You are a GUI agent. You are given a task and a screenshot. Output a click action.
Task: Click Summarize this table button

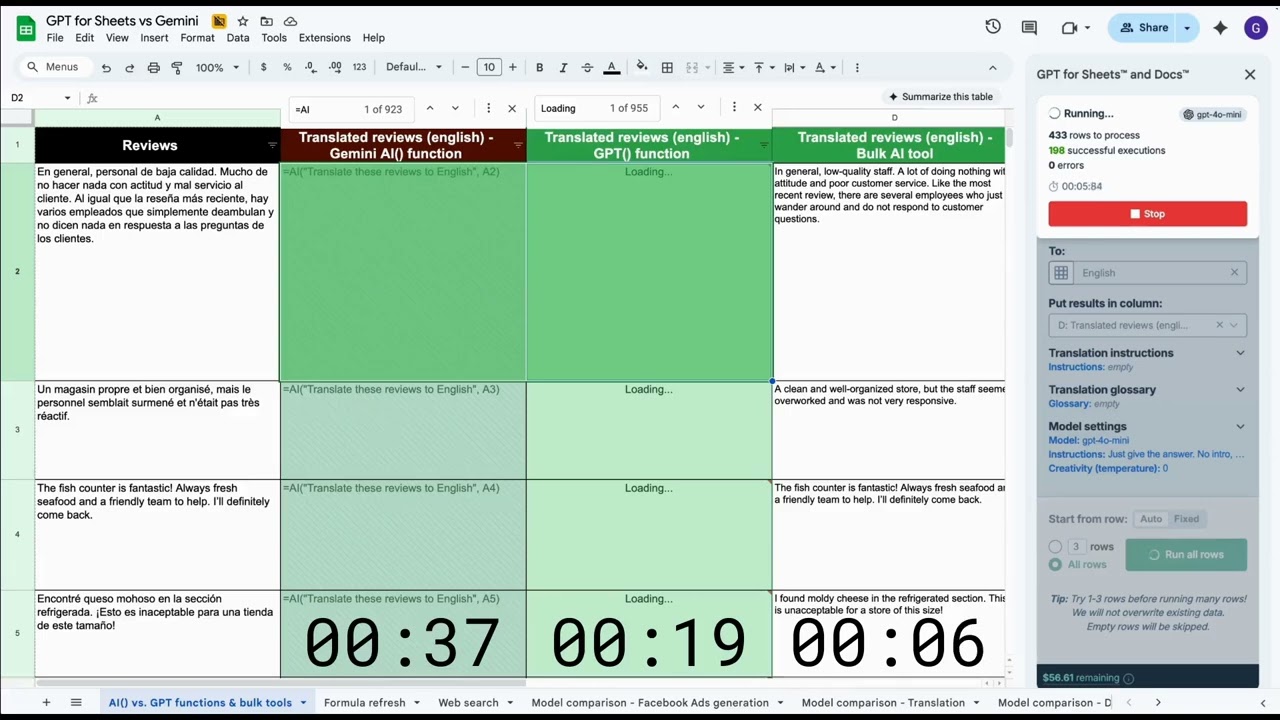click(x=940, y=97)
